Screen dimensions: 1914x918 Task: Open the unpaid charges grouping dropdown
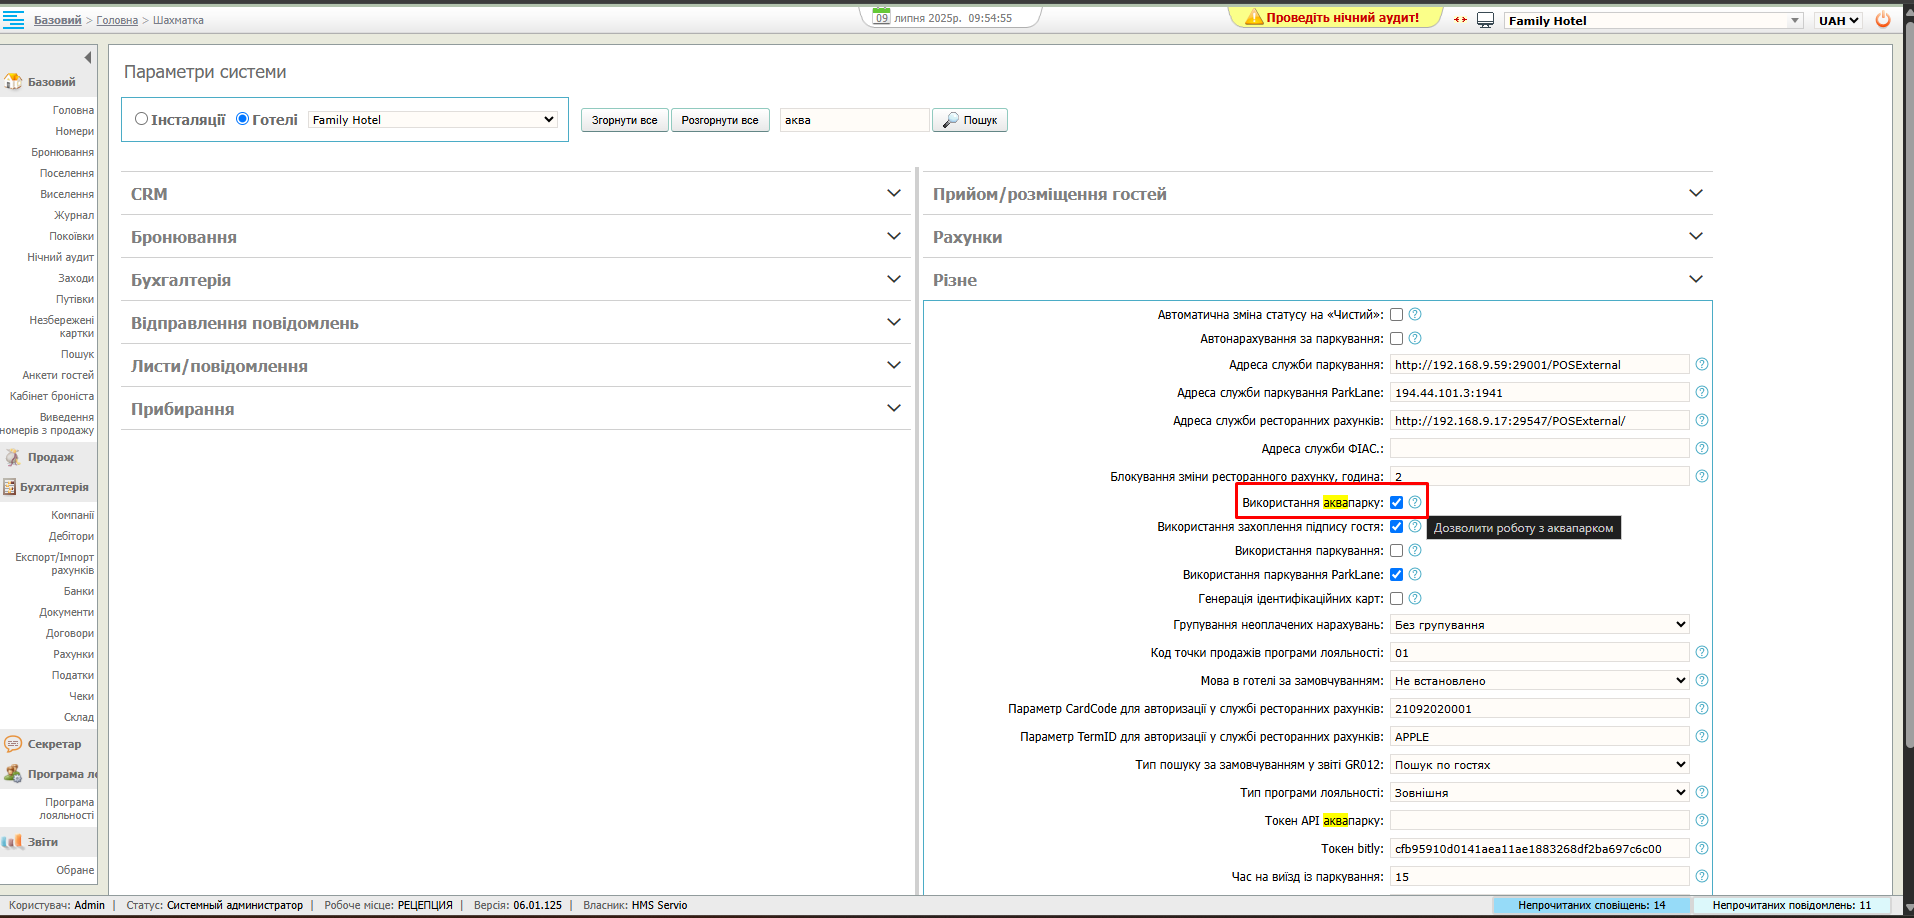[x=1539, y=625]
